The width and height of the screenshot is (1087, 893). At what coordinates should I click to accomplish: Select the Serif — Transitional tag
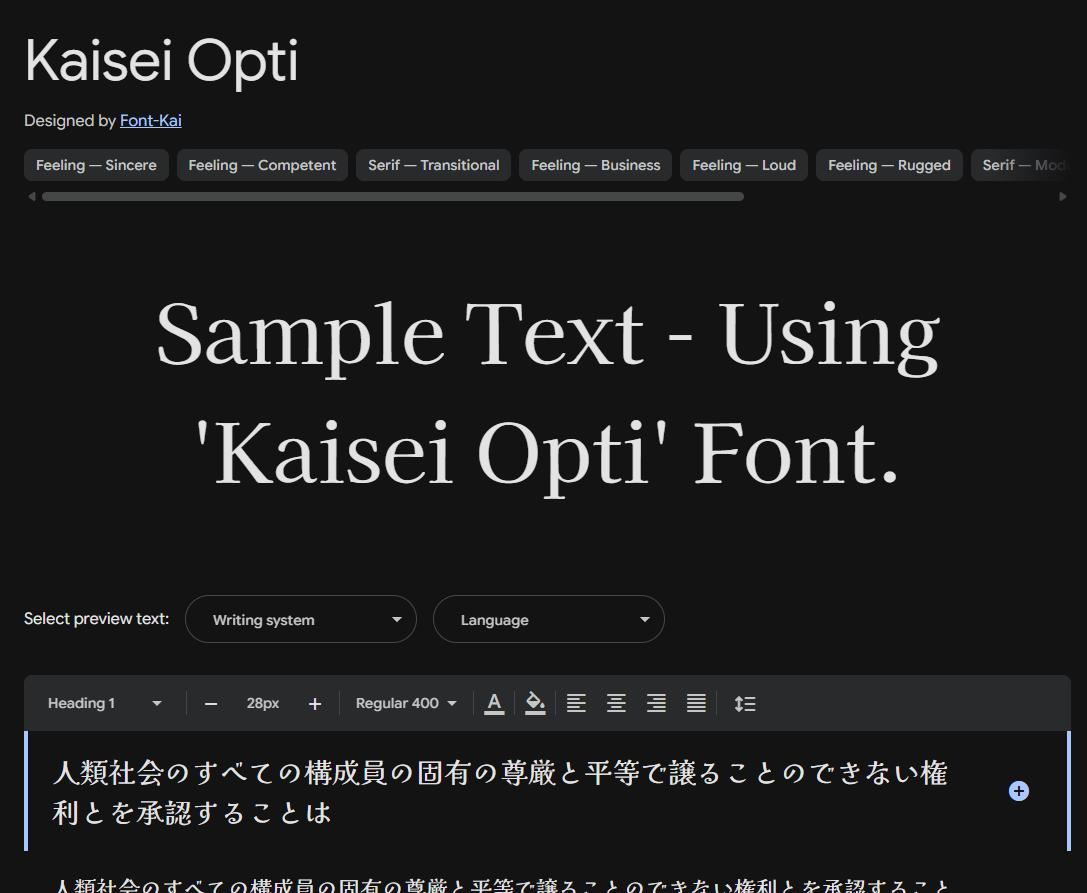pyautogui.click(x=433, y=165)
